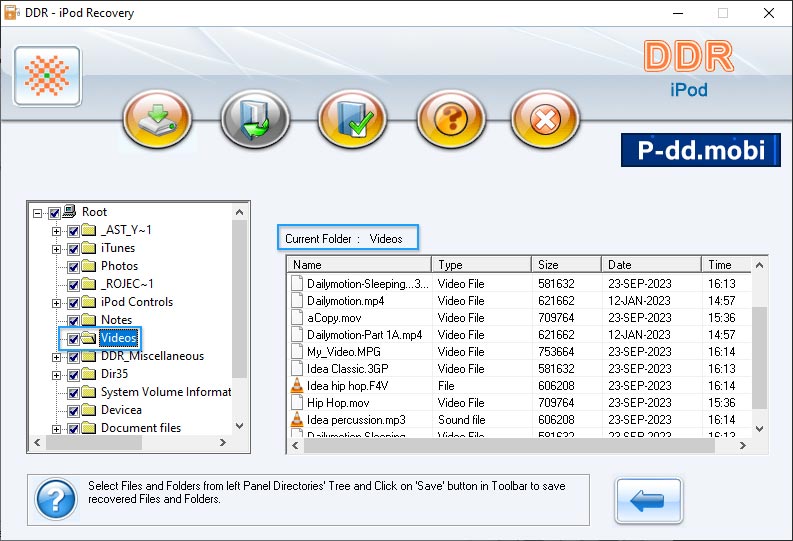Toggle the _AST_Y~1 folder checkbox
This screenshot has height=541, width=793.
coord(73,231)
